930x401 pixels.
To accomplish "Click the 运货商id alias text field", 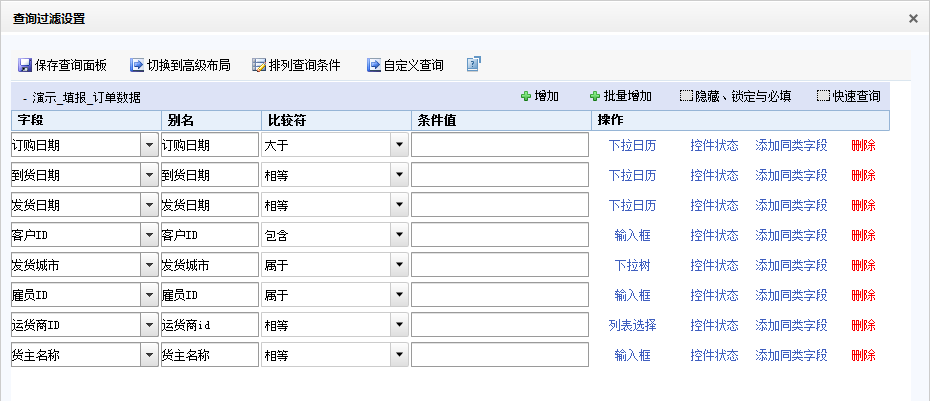I will coord(210,325).
